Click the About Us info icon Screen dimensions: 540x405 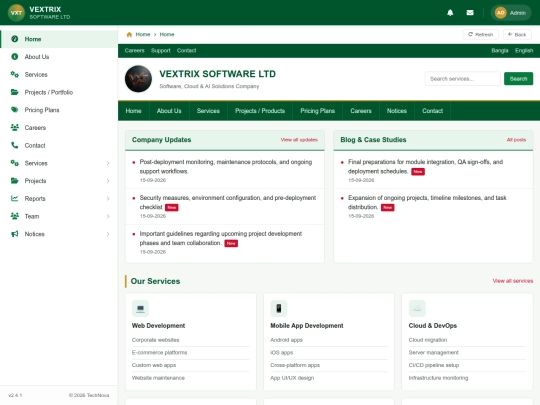14,56
